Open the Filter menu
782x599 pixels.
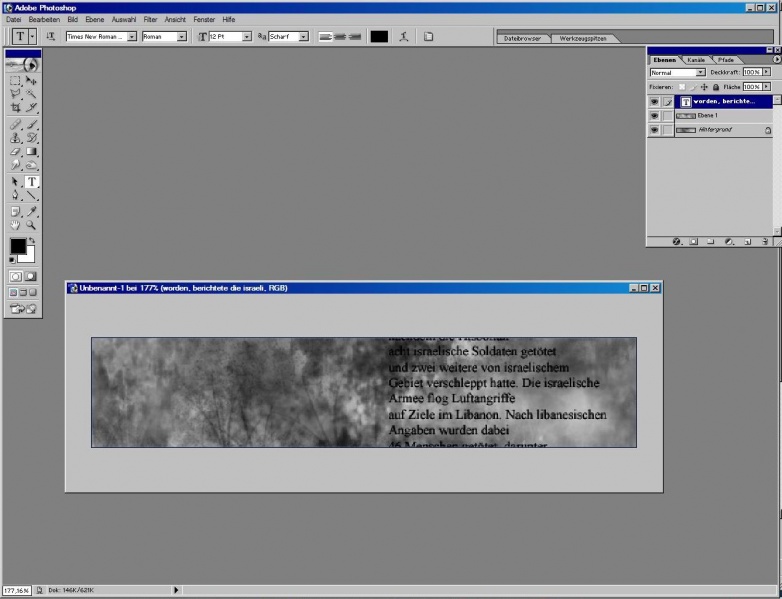[x=150, y=19]
